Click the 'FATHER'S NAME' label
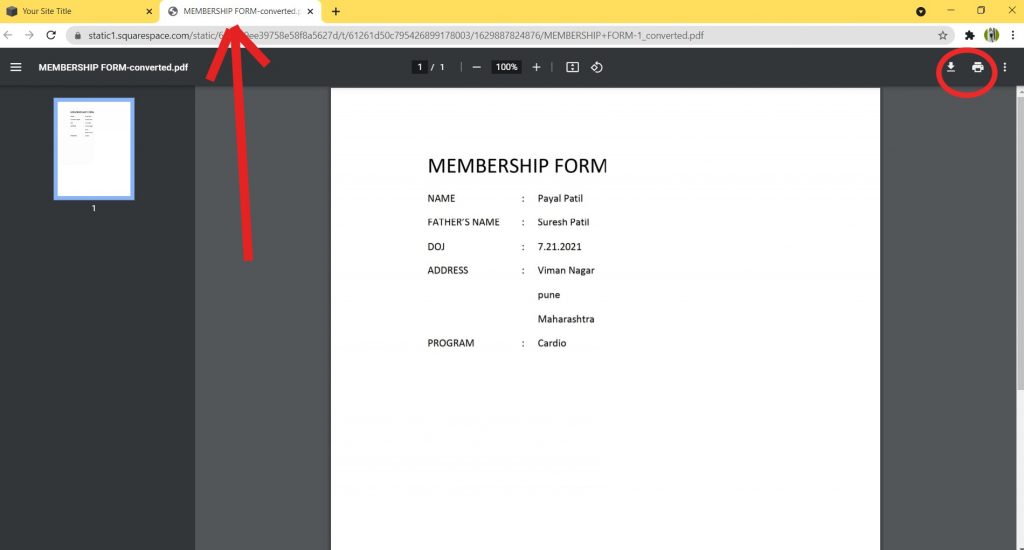The width and height of the screenshot is (1024, 550). click(x=464, y=222)
